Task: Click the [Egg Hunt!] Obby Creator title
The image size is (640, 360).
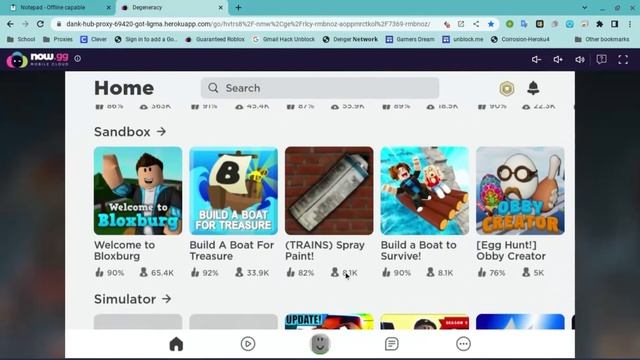Action: pos(511,250)
